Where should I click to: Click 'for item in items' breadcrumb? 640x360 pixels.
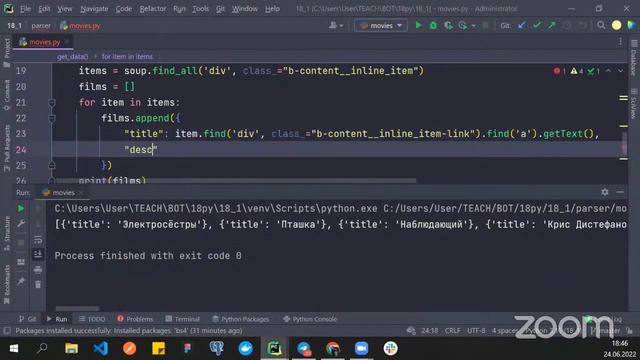tap(127, 56)
